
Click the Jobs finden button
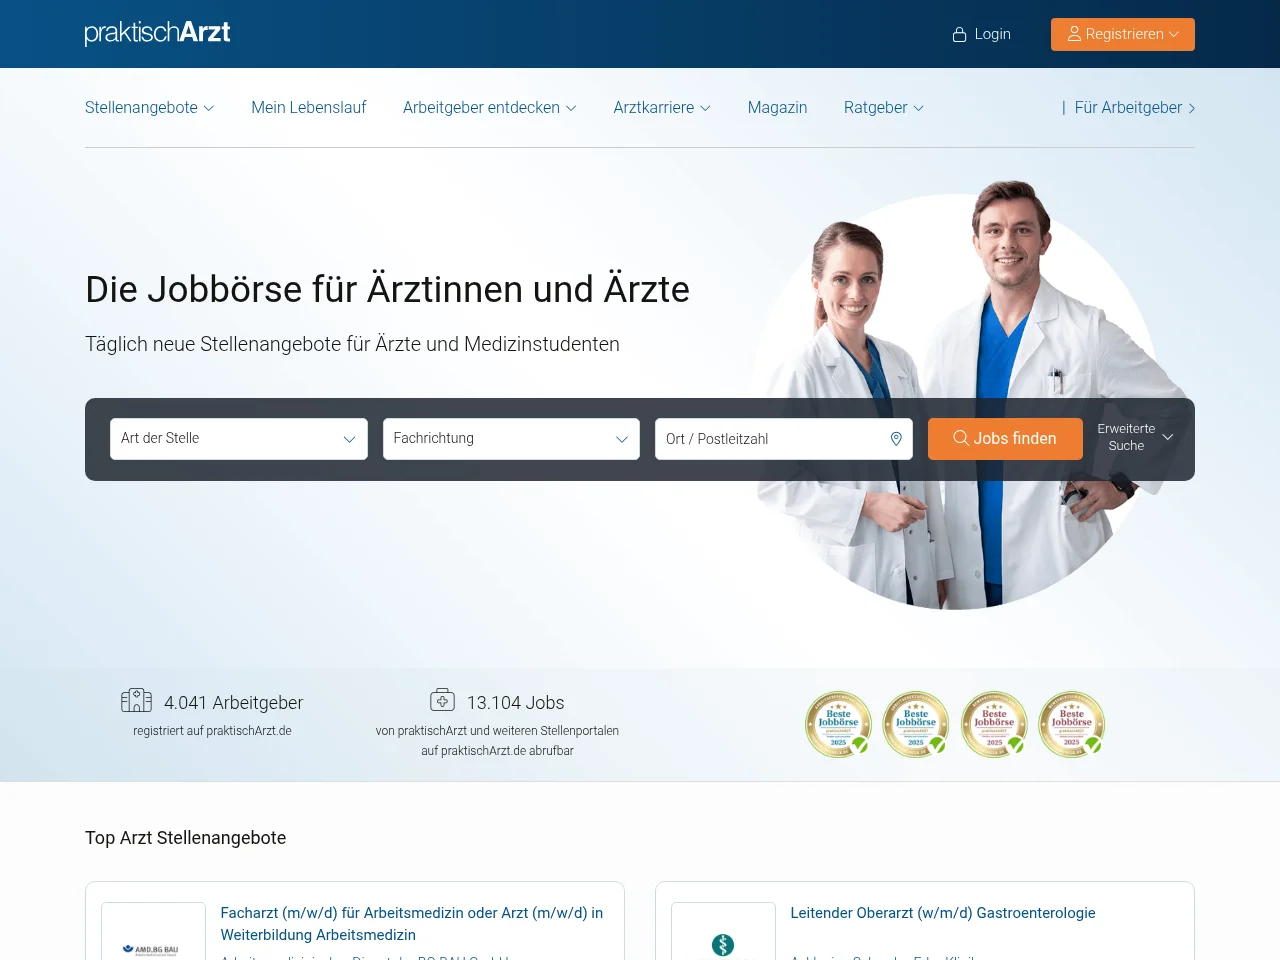(x=1005, y=439)
